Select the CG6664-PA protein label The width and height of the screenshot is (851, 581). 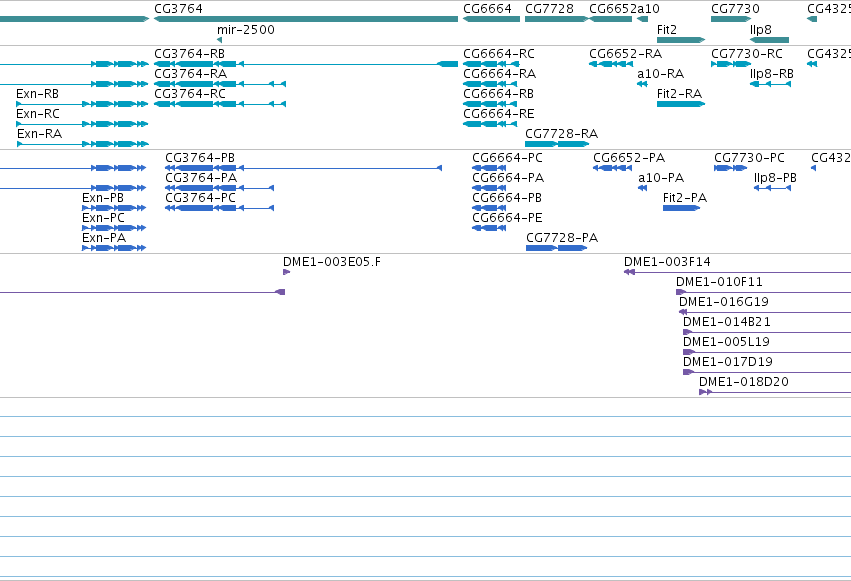coord(508,178)
